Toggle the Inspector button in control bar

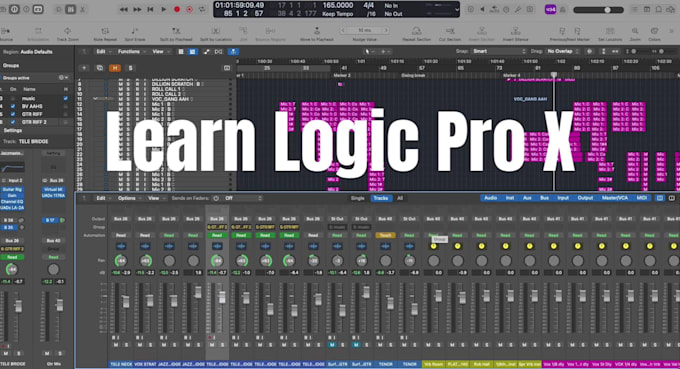coord(14,9)
